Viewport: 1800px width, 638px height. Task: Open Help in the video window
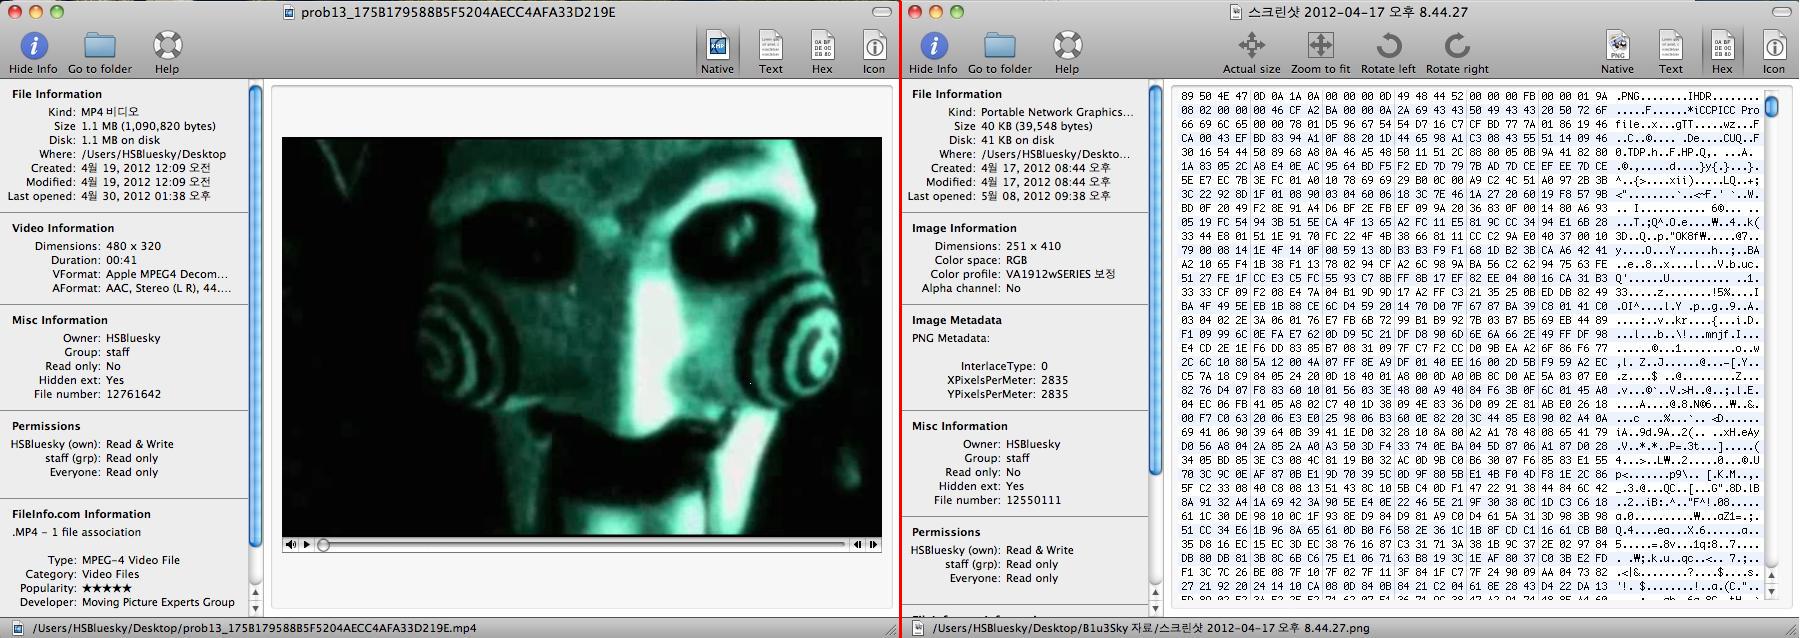tap(167, 52)
